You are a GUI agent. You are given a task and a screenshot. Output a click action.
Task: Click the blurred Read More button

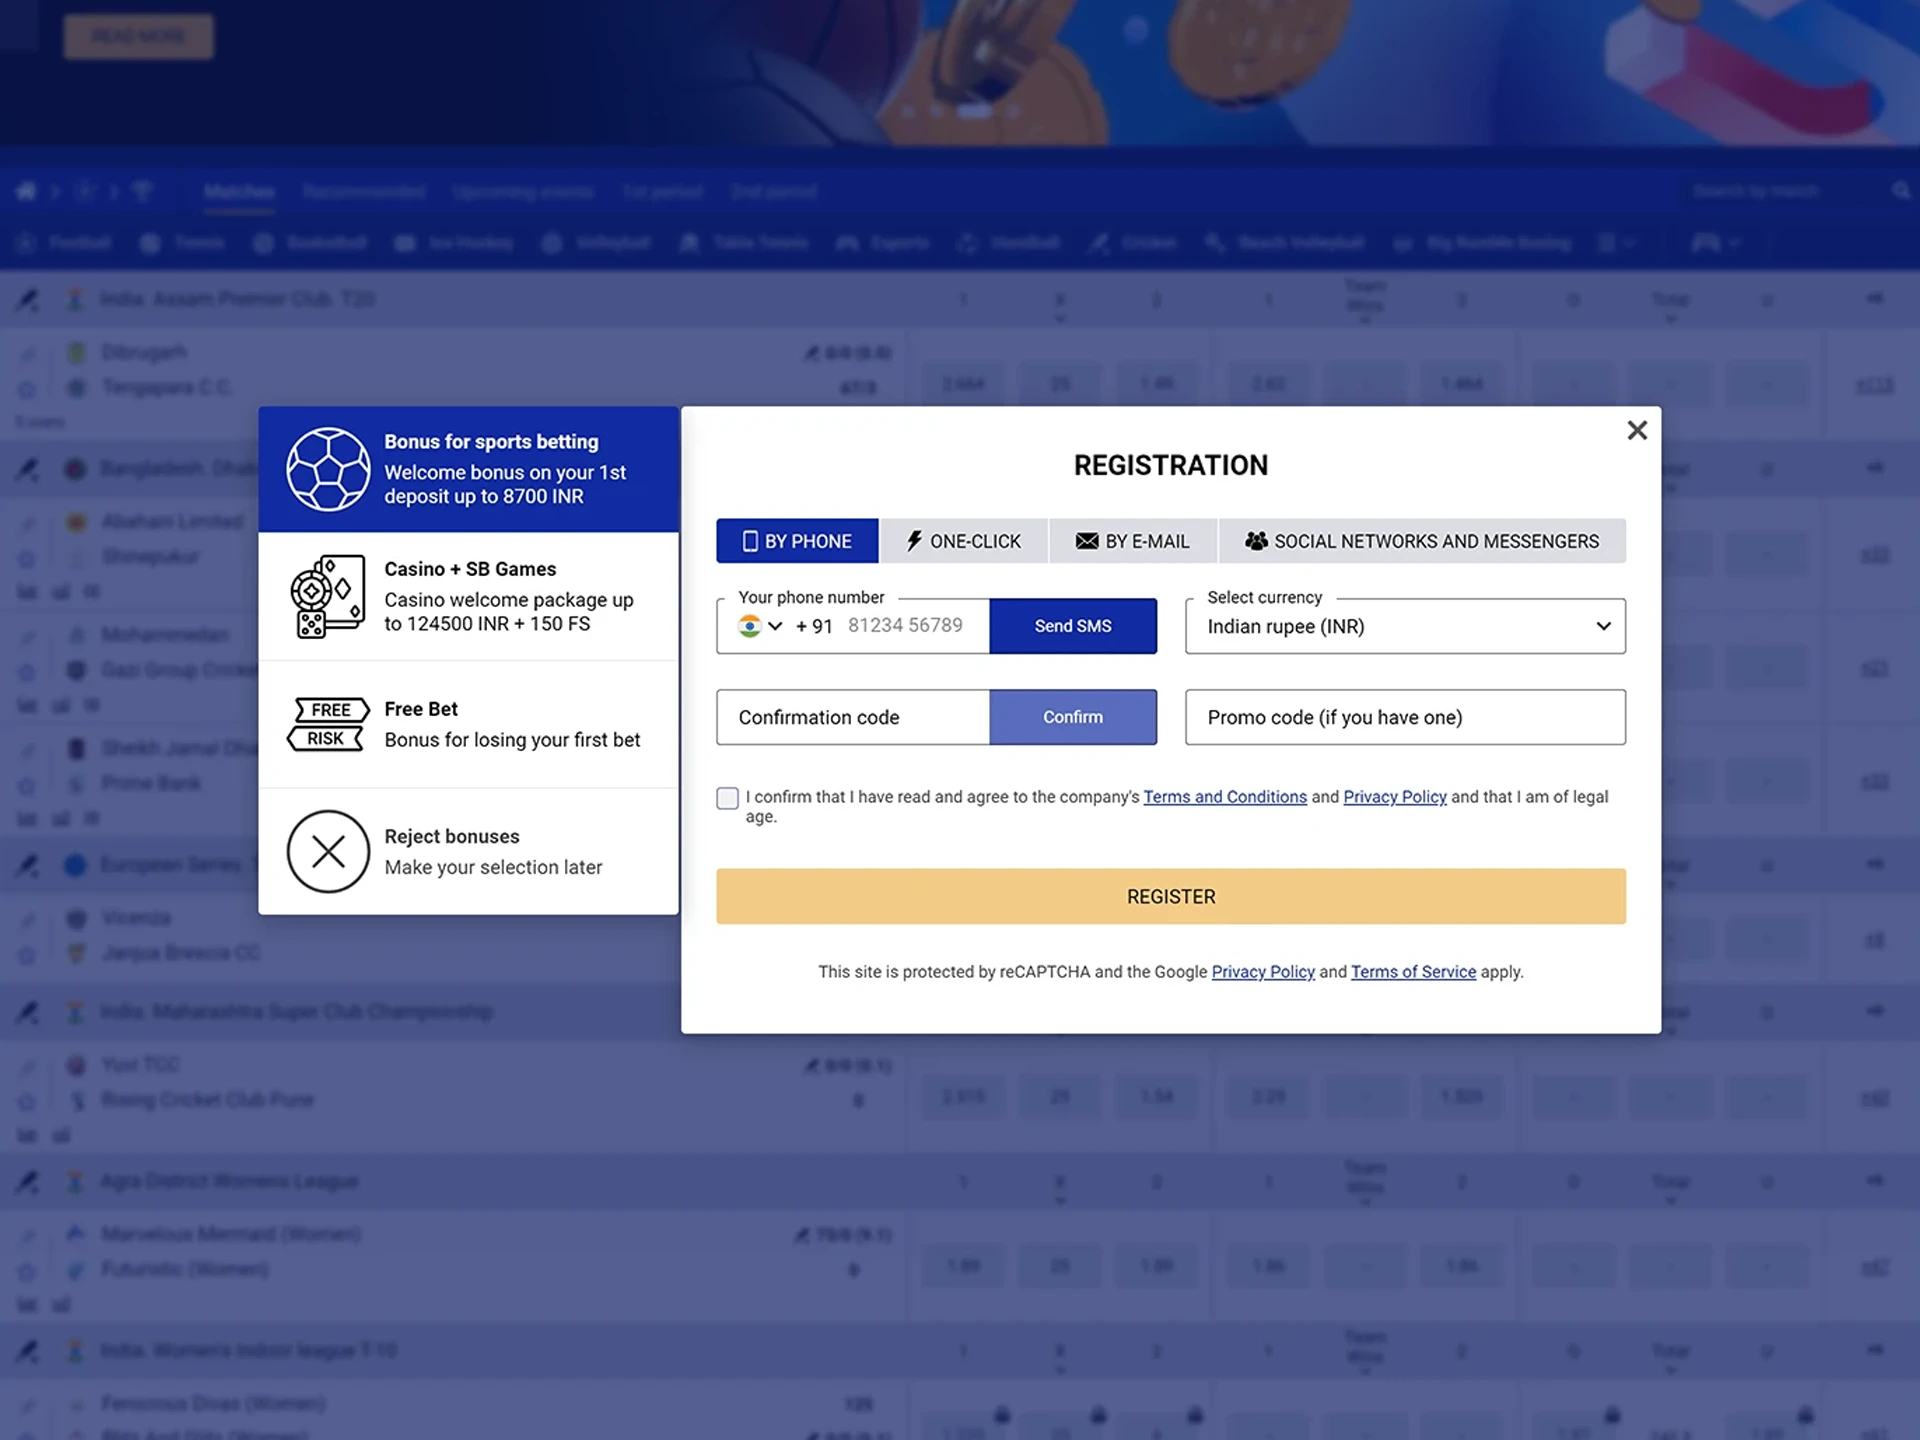coord(138,36)
